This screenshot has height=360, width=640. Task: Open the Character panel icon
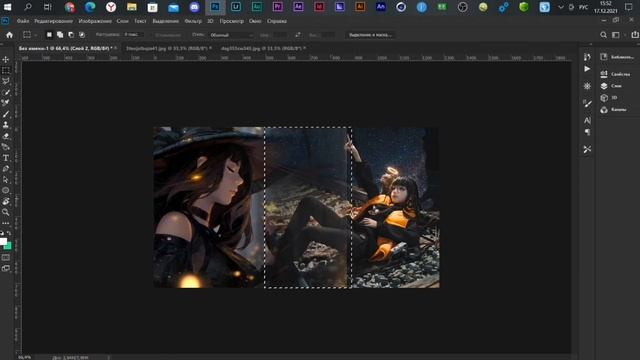[587, 120]
